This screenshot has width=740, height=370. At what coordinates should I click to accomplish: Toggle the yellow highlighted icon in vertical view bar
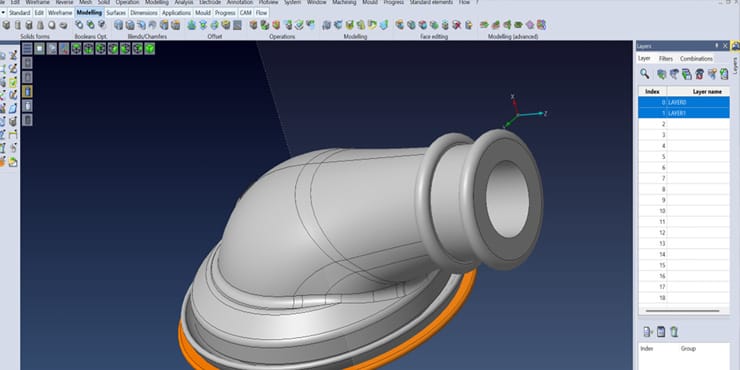pyautogui.click(x=27, y=91)
